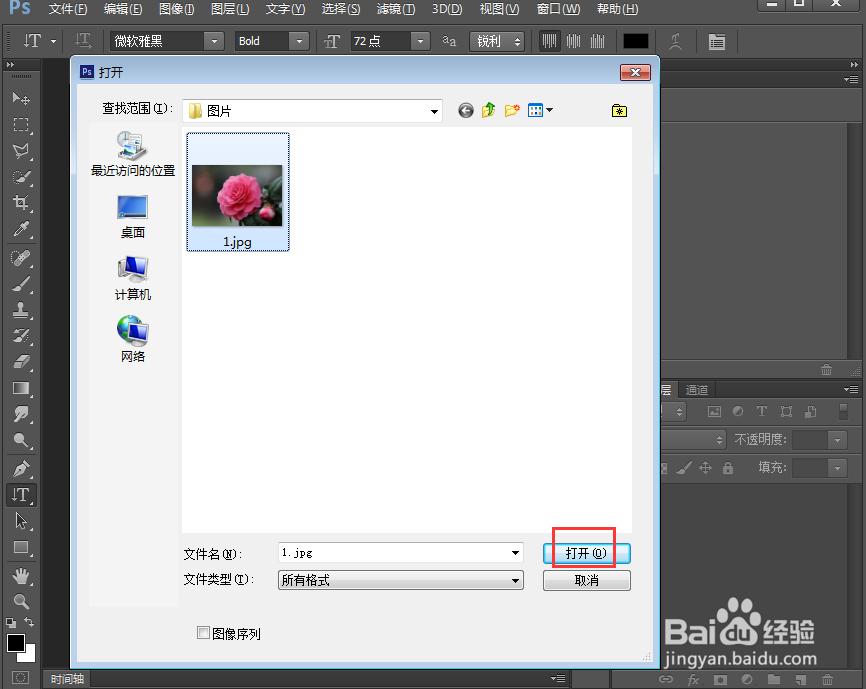The image size is (866, 689).
Task: Click the background color swatch
Action: (x=29, y=656)
